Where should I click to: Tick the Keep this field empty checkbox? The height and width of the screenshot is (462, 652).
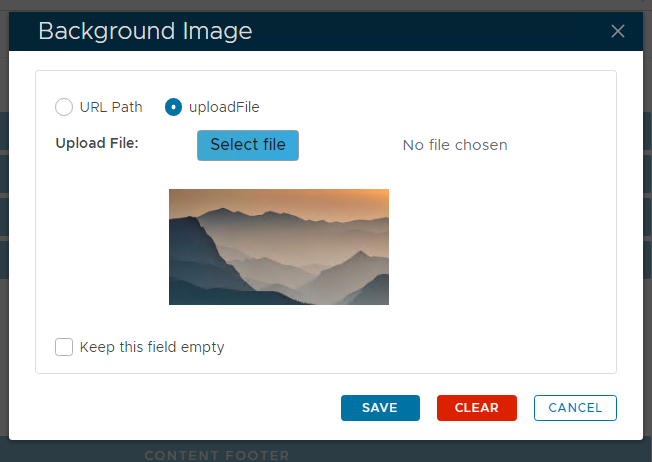(x=64, y=347)
